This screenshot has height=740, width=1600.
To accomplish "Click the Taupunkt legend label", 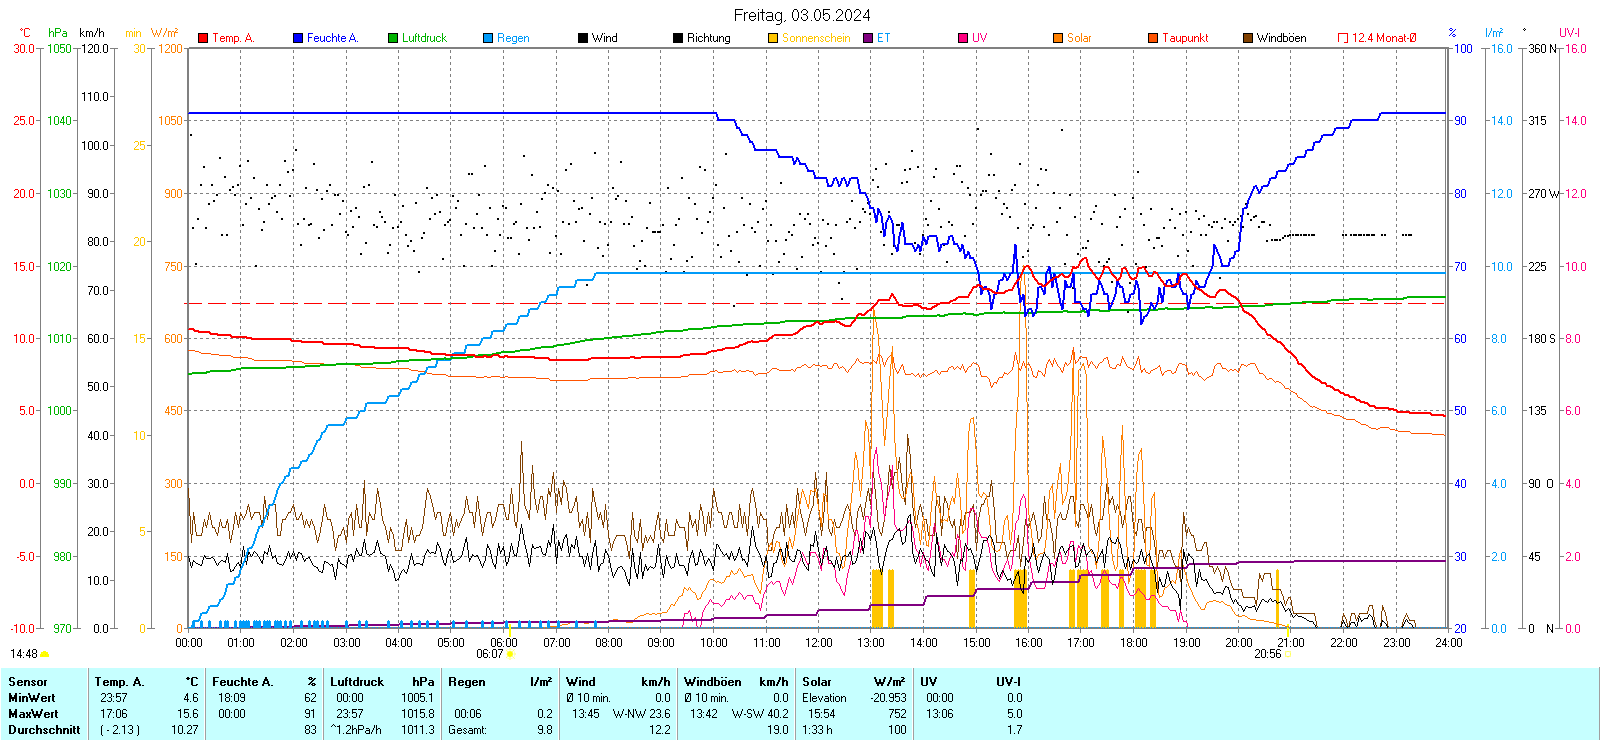I will tap(1185, 38).
